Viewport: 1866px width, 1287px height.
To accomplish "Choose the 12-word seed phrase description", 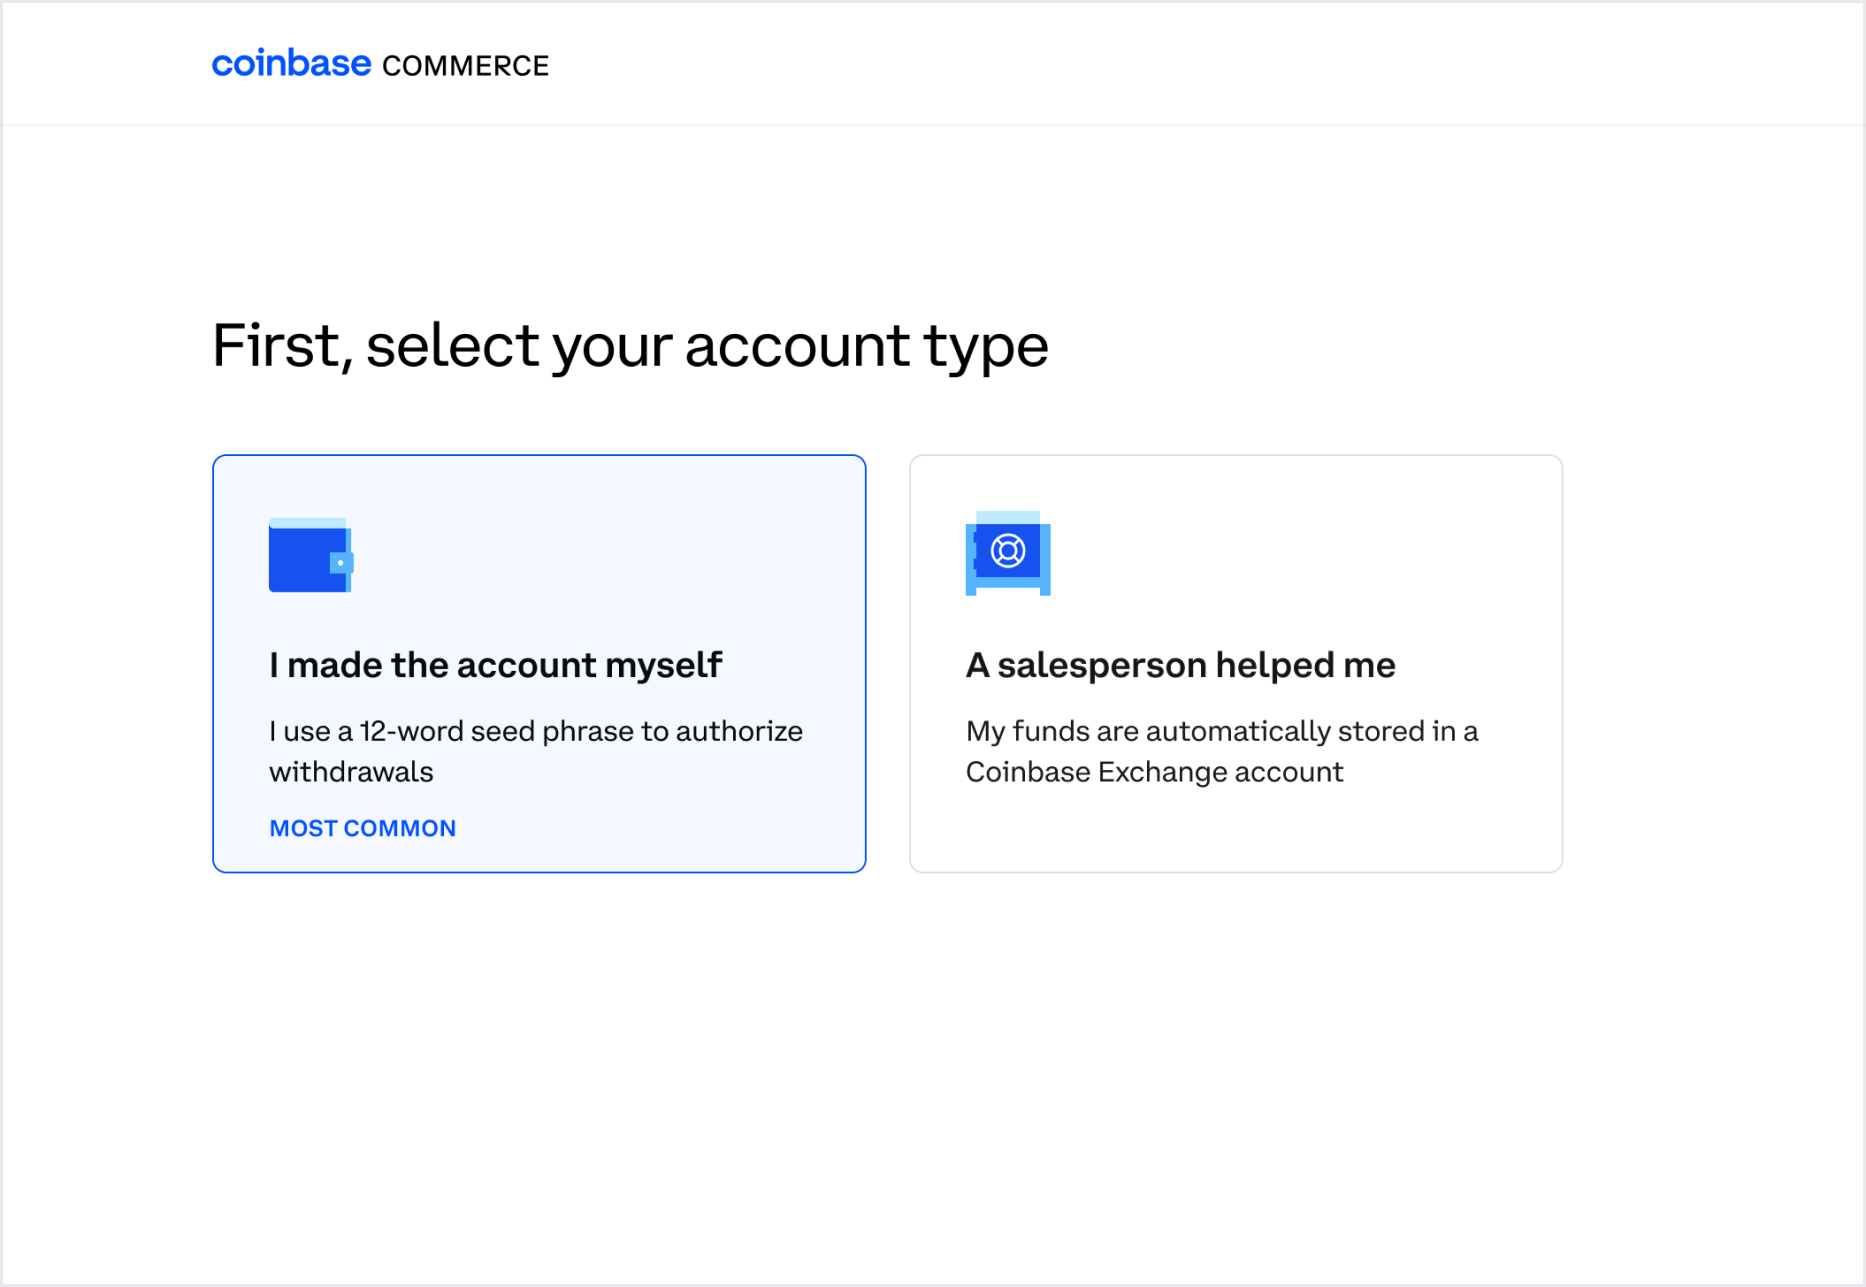I will point(535,731).
